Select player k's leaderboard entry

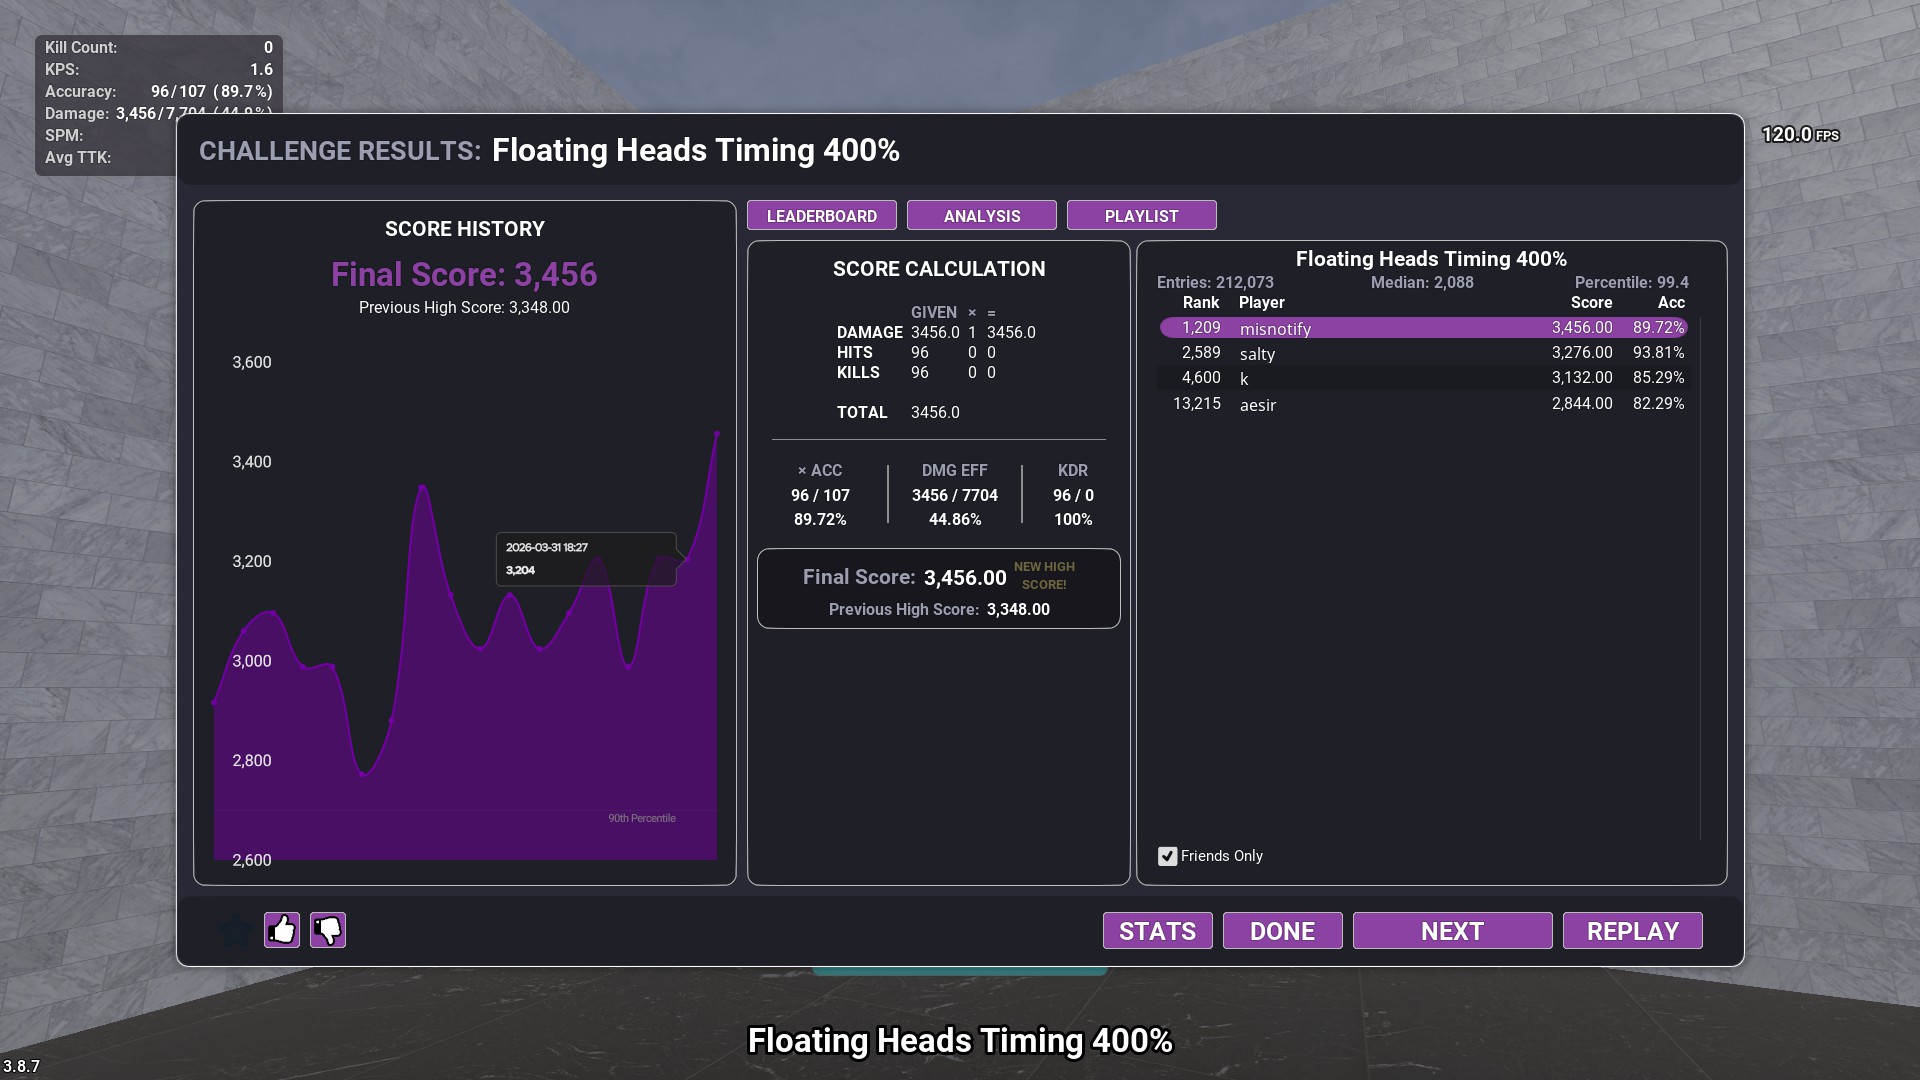[1423, 378]
